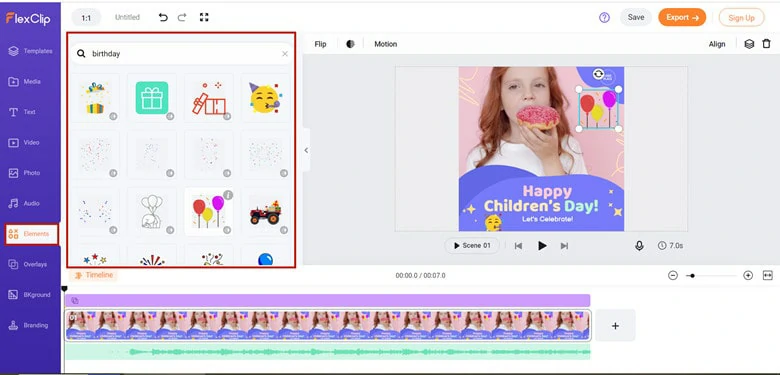Select the balloons element on canvas
The width and height of the screenshot is (780, 375).
[598, 109]
